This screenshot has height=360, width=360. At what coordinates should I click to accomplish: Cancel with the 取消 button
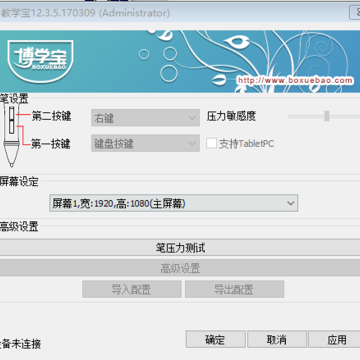click(277, 339)
